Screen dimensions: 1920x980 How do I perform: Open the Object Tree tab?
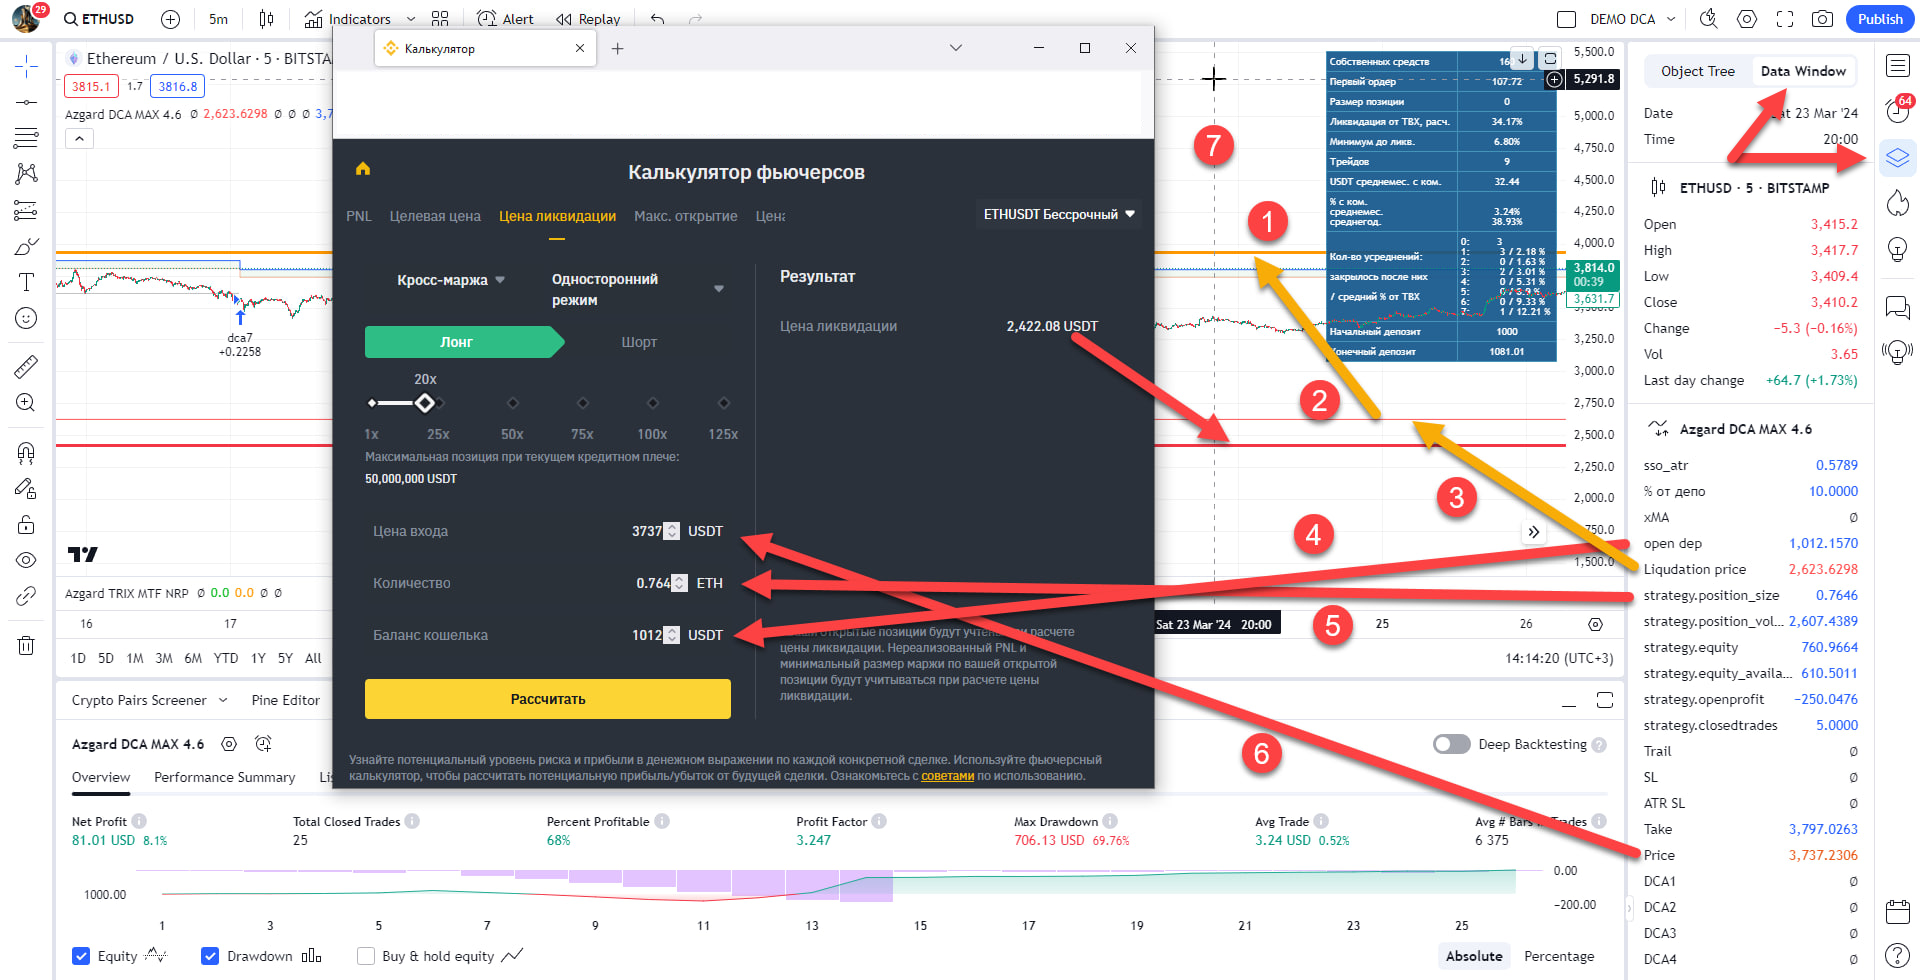click(x=1698, y=71)
